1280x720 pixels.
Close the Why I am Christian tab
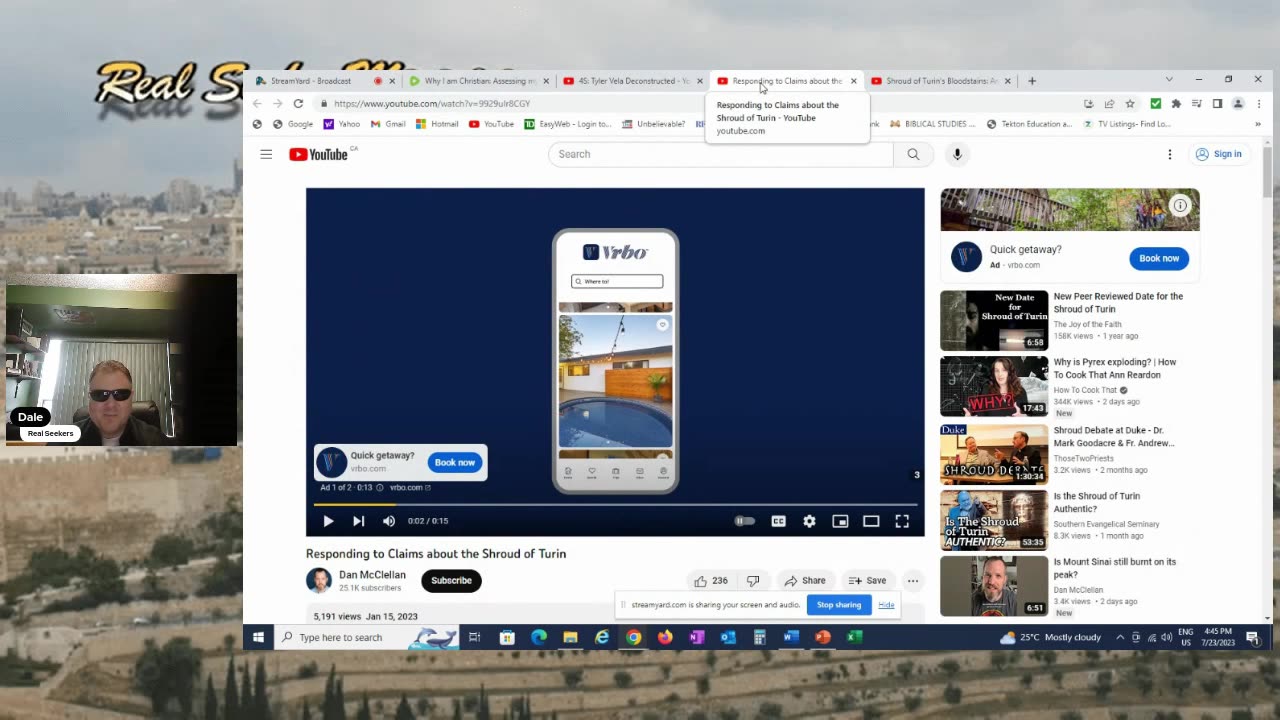pos(546,81)
